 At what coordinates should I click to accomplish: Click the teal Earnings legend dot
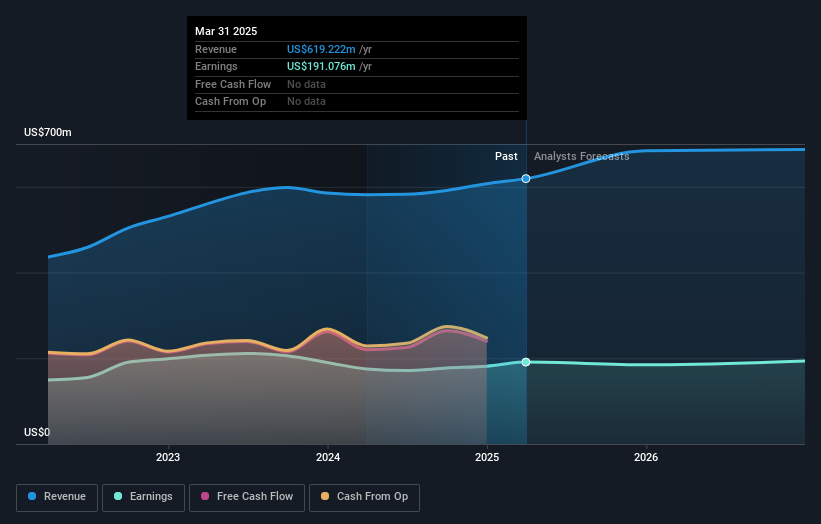pyautogui.click(x=118, y=496)
